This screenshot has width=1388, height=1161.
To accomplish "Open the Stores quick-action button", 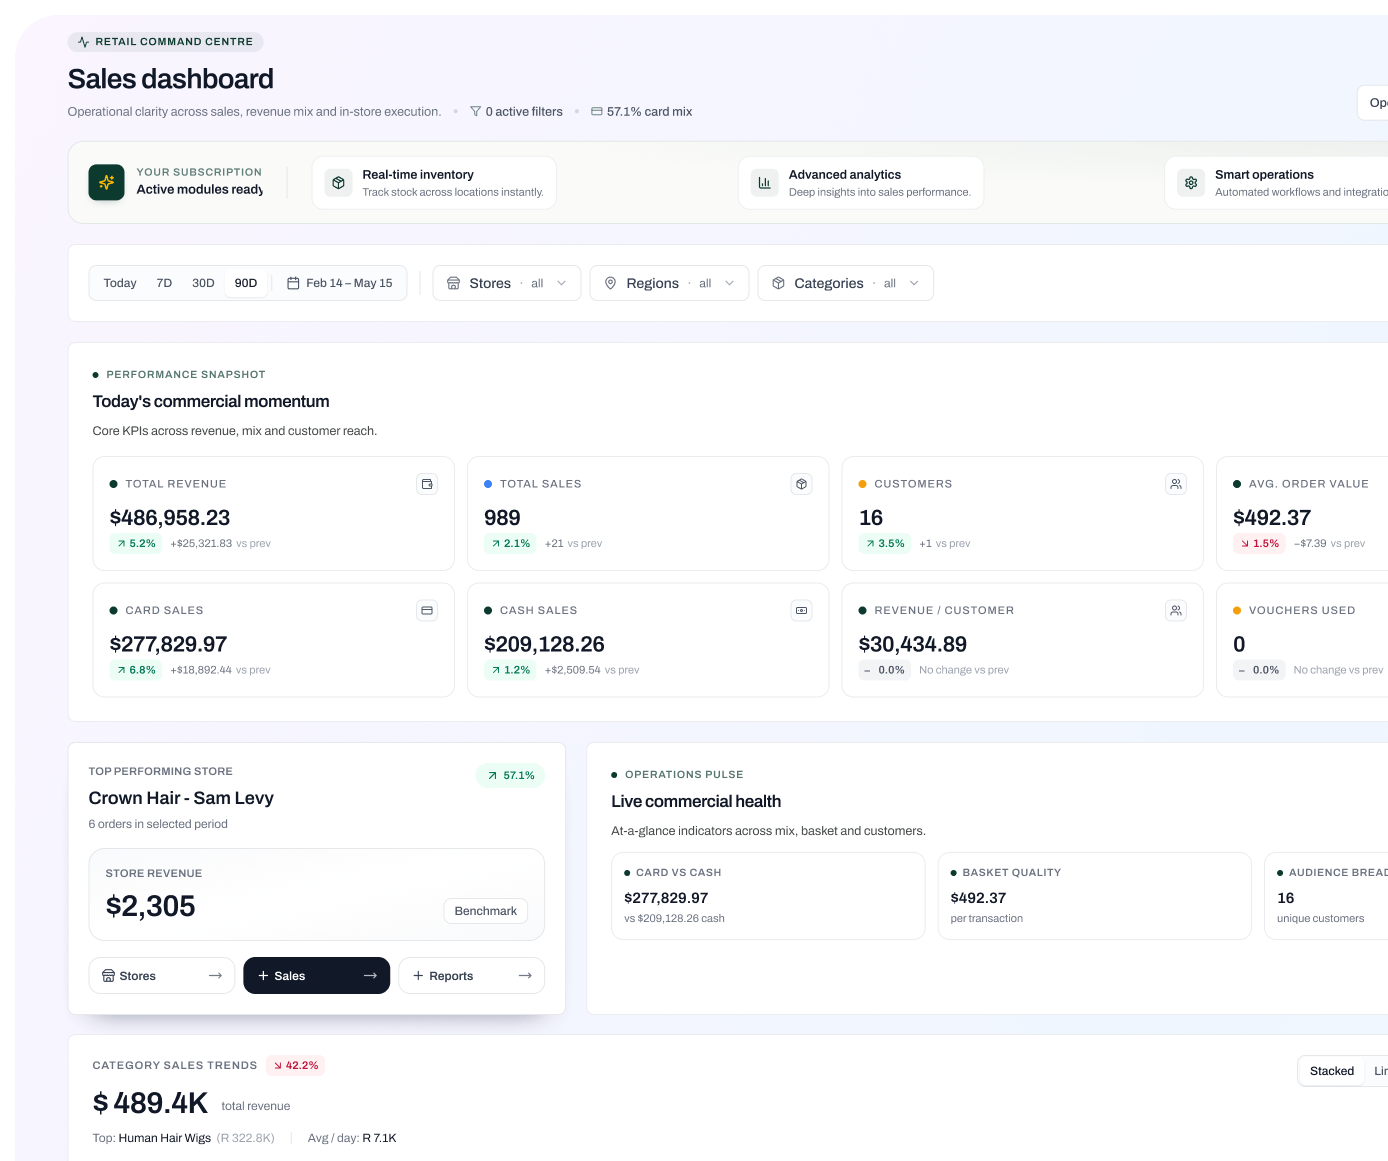I will point(162,976).
